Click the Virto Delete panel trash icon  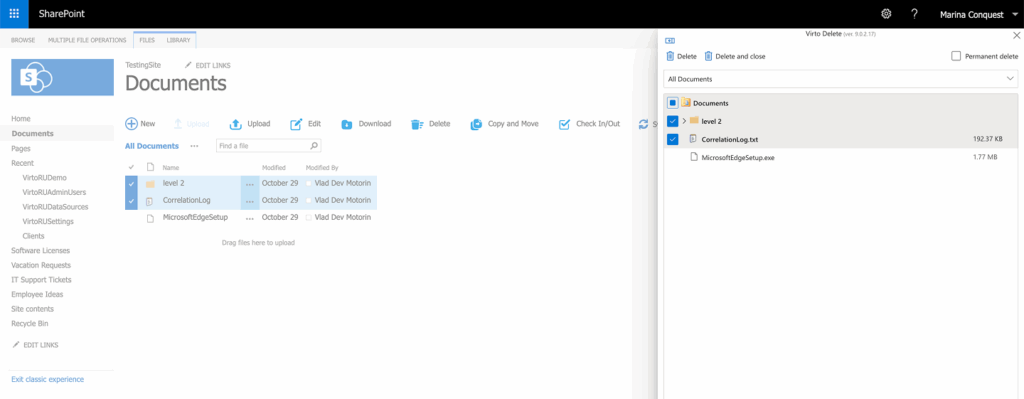[670, 57]
